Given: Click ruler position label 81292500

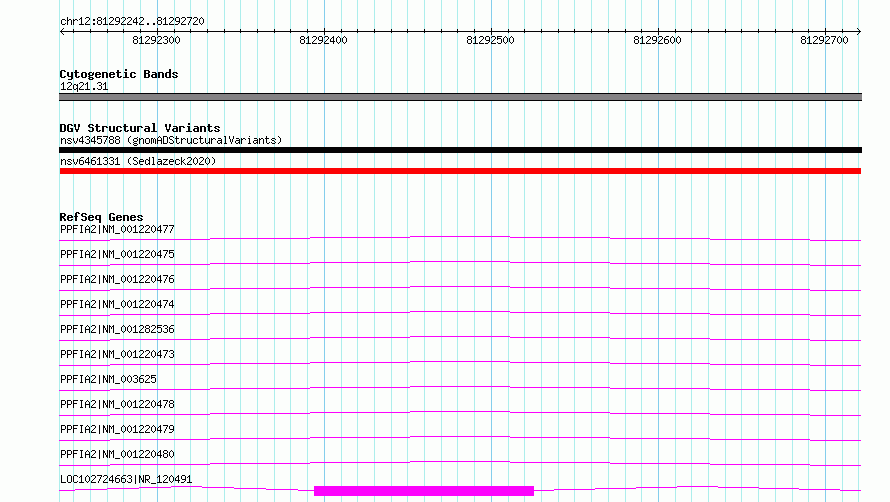Looking at the screenshot, I should pyautogui.click(x=490, y=40).
